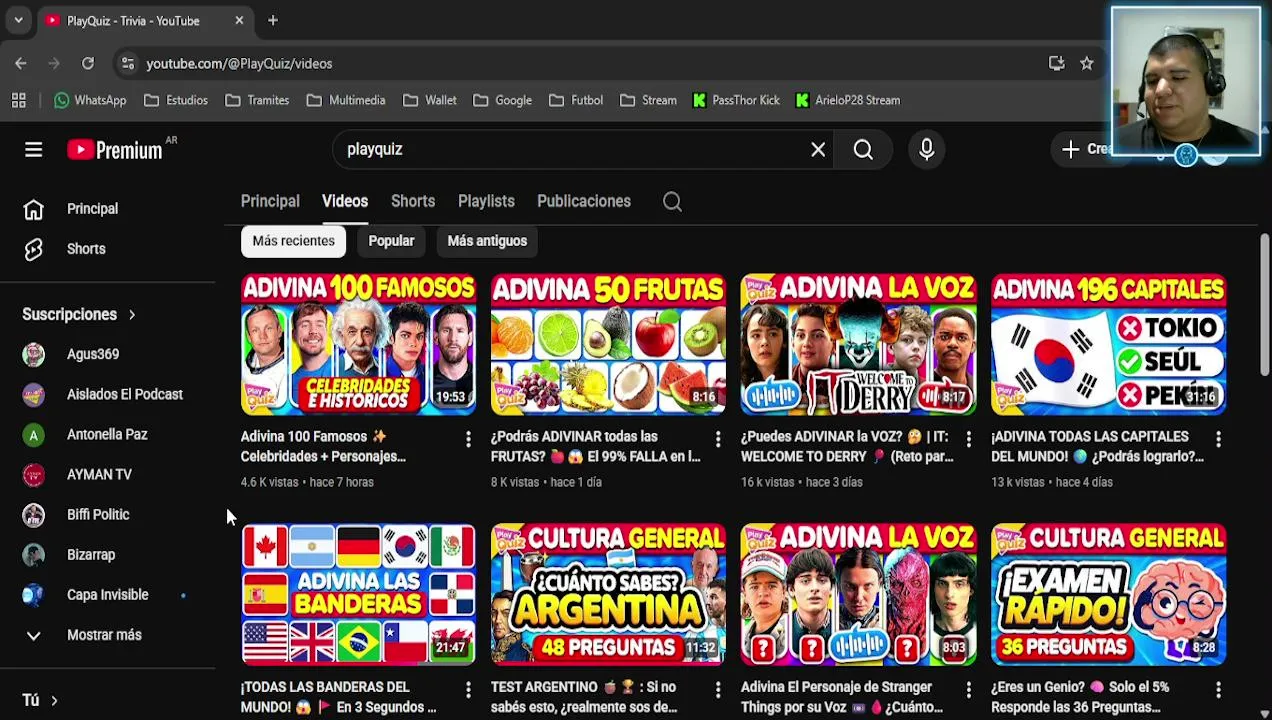1272x720 pixels.
Task: Open Principal home icon in sidebar
Action: (x=33, y=209)
